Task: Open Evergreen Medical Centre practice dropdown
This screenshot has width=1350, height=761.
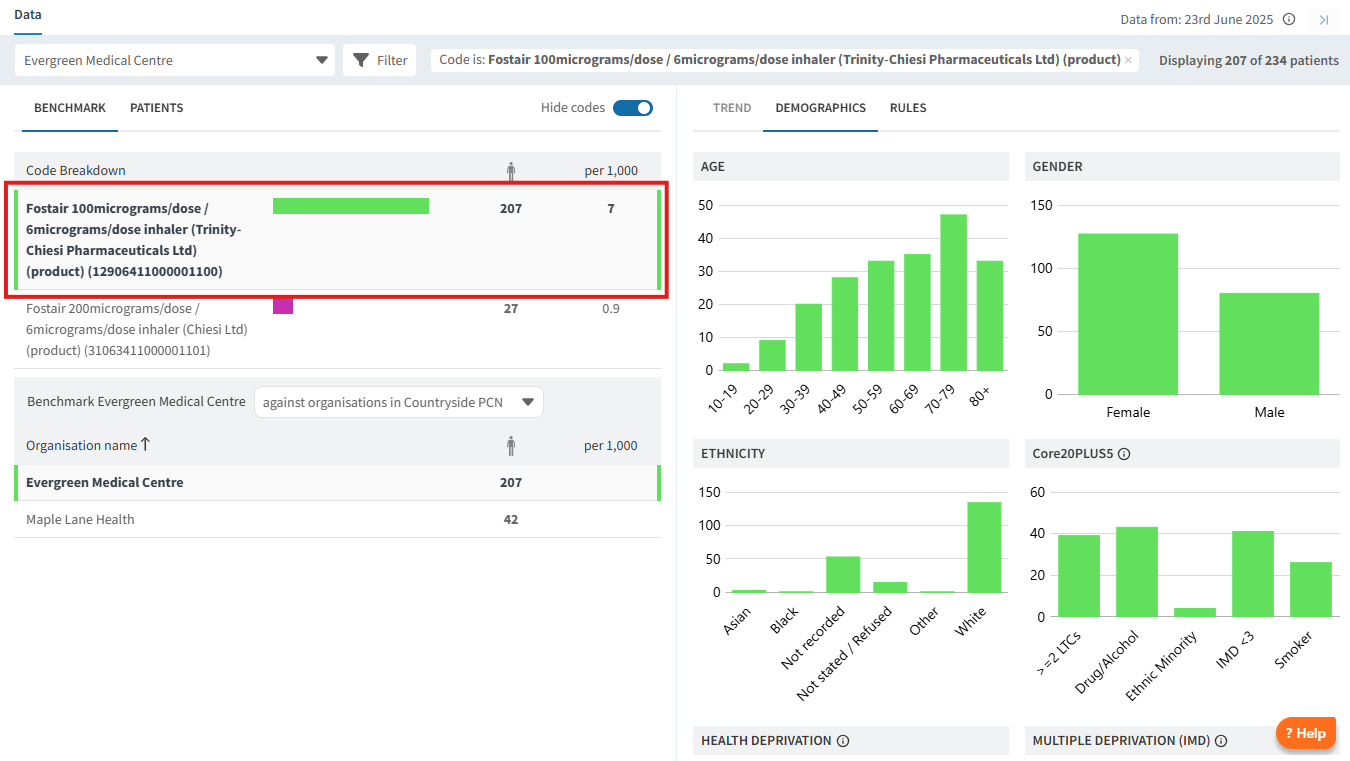Action: (175, 60)
